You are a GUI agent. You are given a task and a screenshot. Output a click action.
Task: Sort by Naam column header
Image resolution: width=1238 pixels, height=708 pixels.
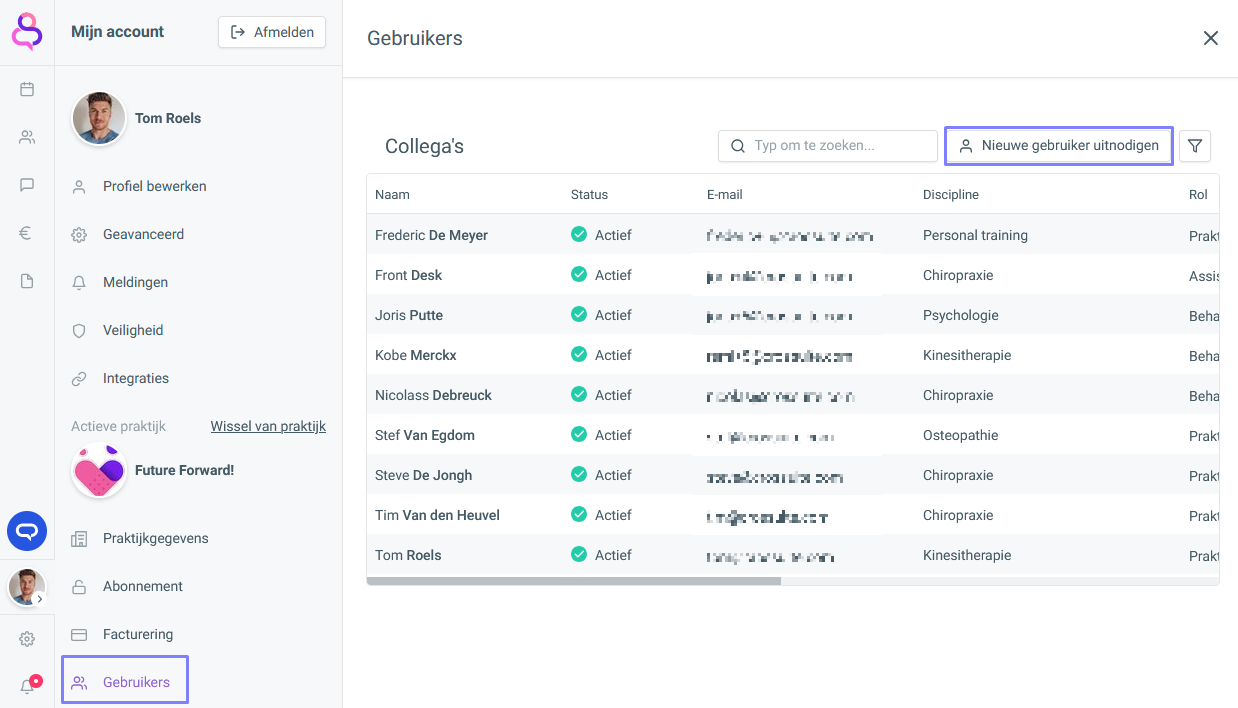(392, 195)
